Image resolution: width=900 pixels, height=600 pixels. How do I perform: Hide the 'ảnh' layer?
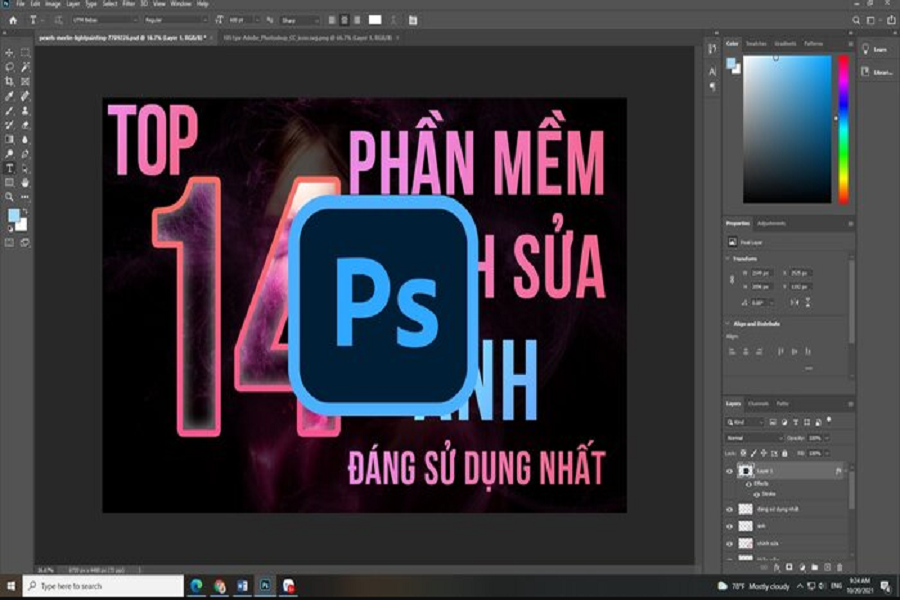(x=730, y=527)
